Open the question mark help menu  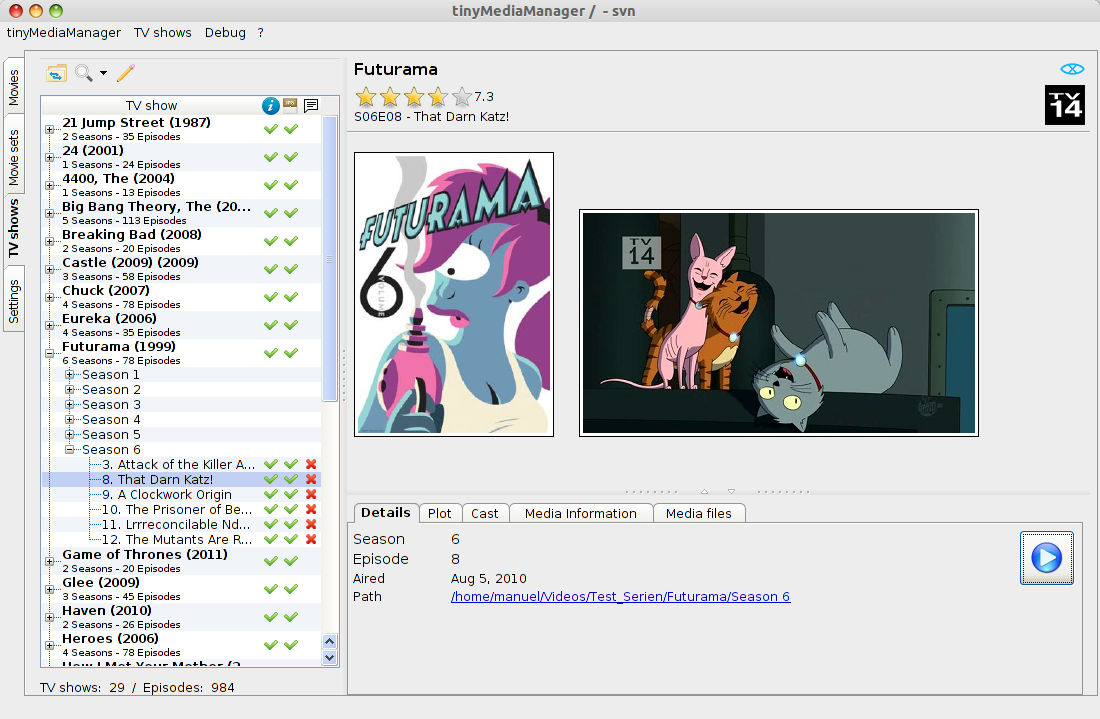260,32
